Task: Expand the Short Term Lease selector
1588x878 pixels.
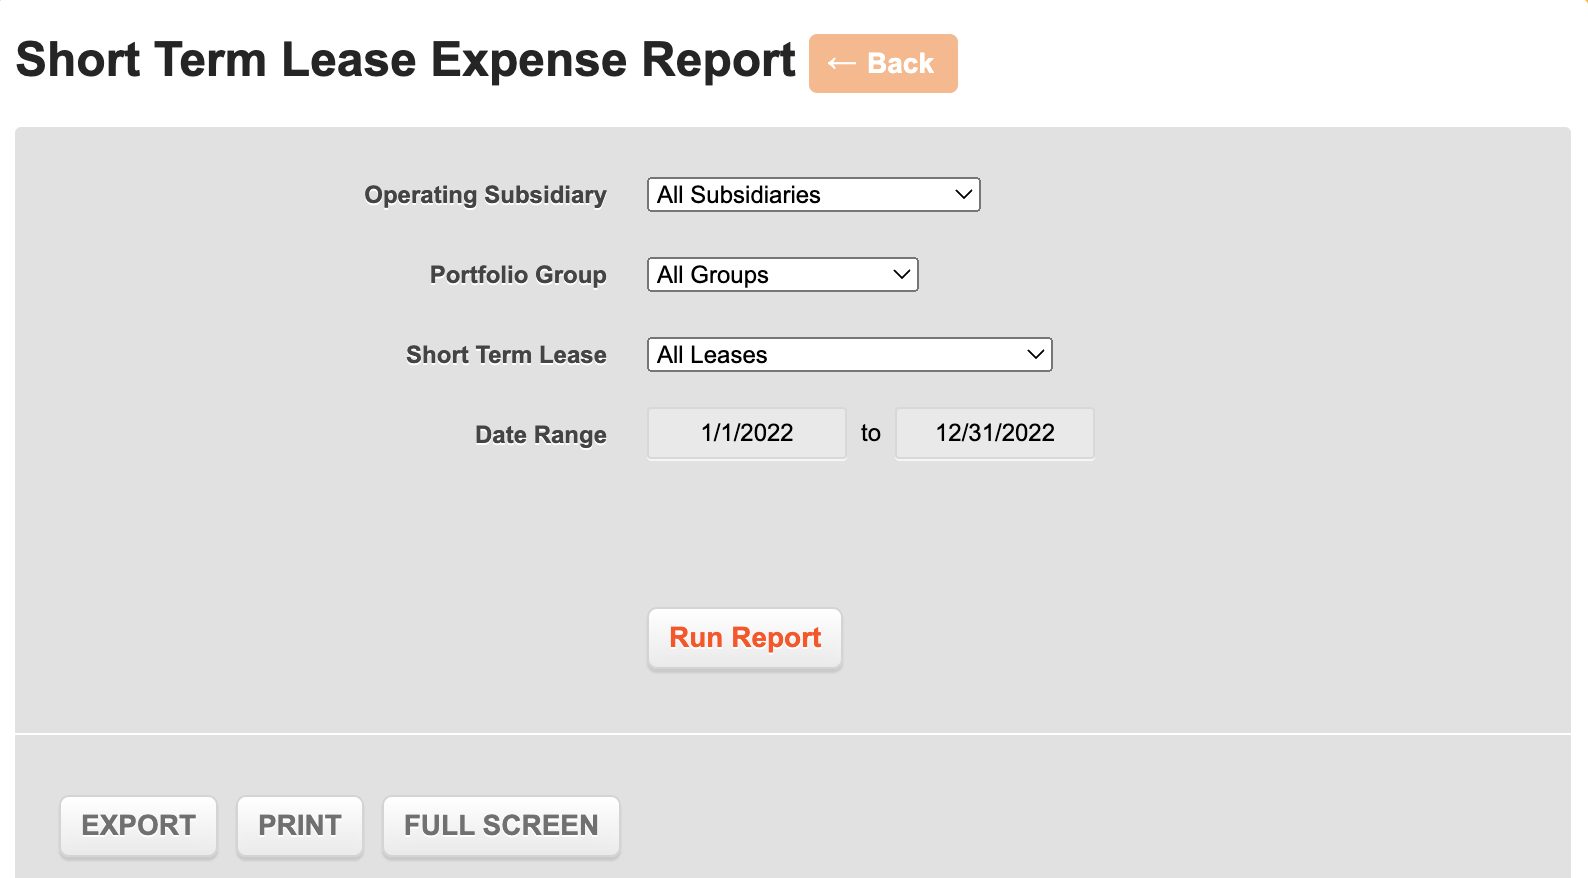Action: [x=849, y=354]
